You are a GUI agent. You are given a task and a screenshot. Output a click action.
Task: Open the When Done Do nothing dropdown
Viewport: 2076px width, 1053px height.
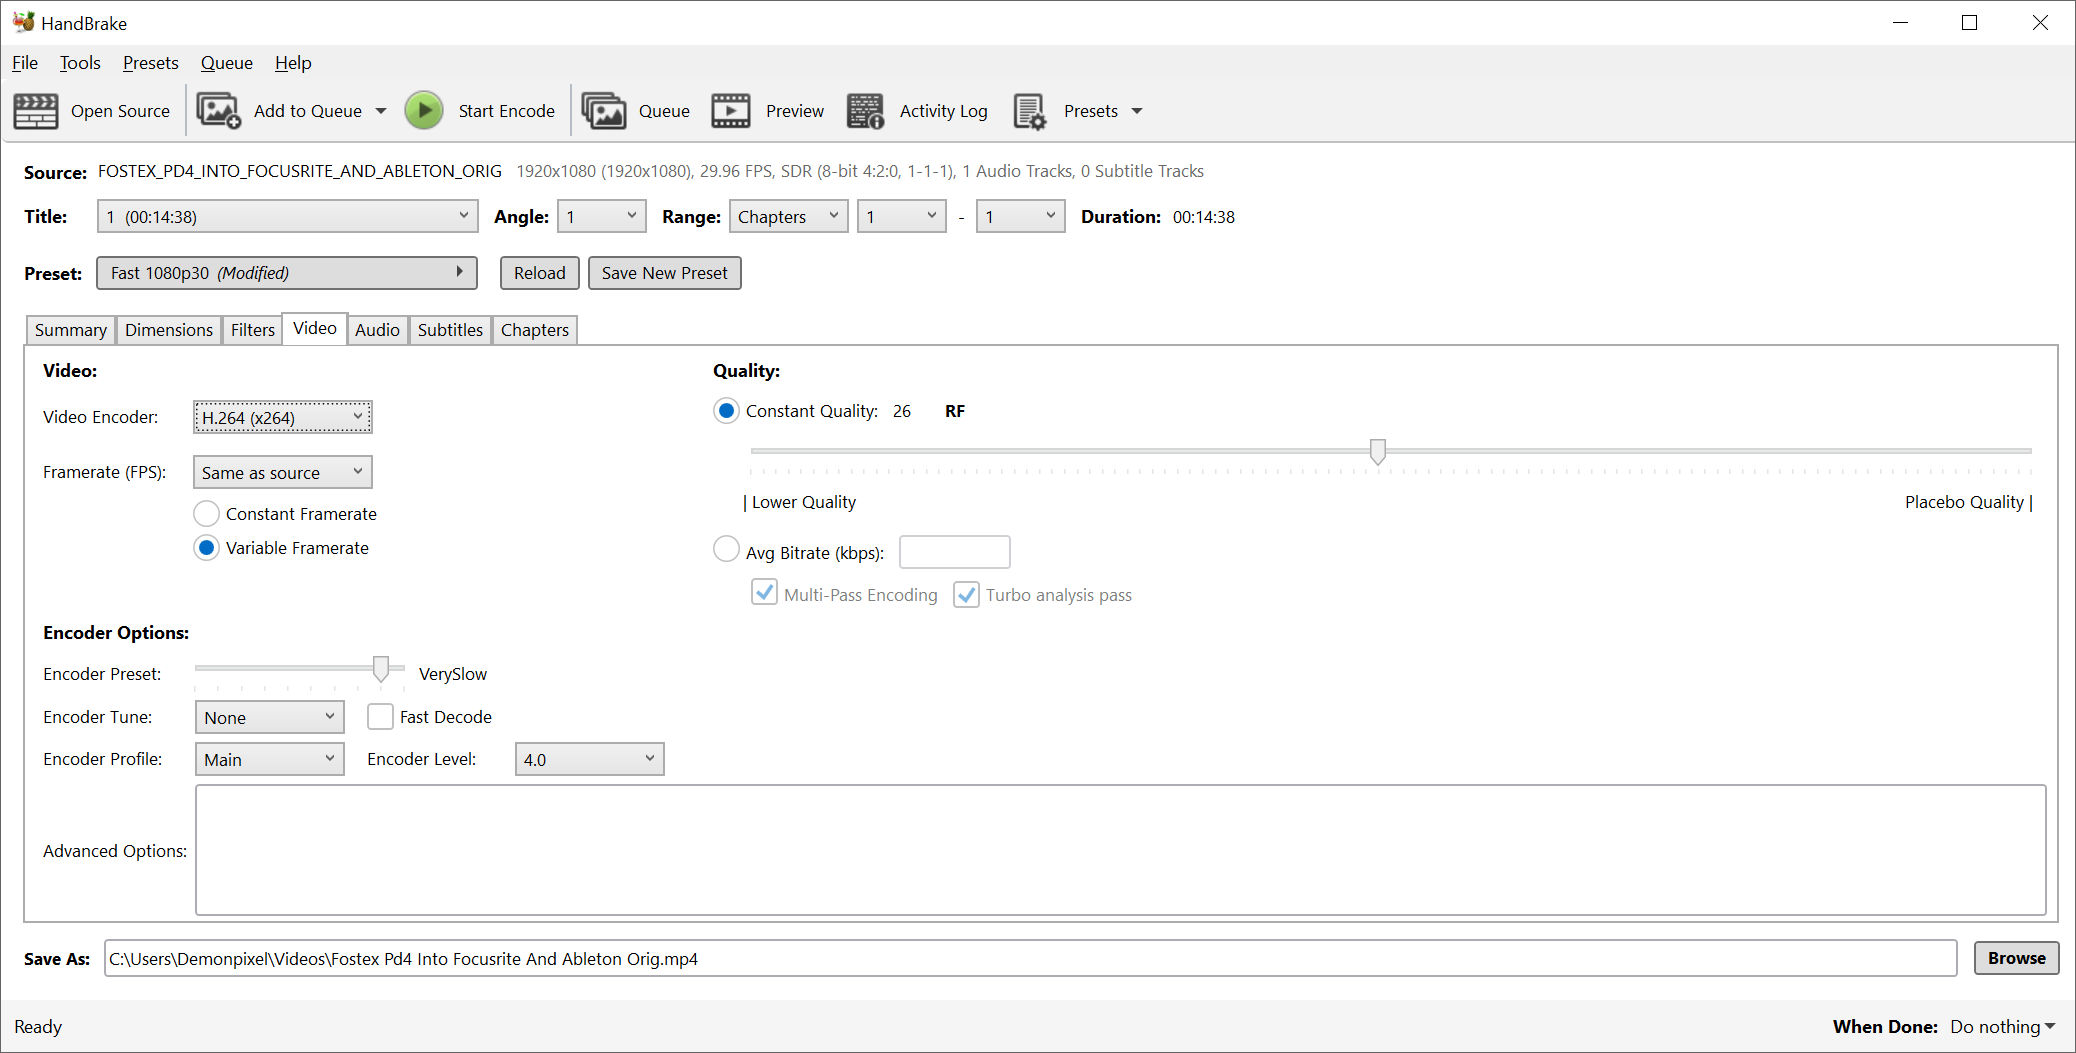point(2003,1027)
